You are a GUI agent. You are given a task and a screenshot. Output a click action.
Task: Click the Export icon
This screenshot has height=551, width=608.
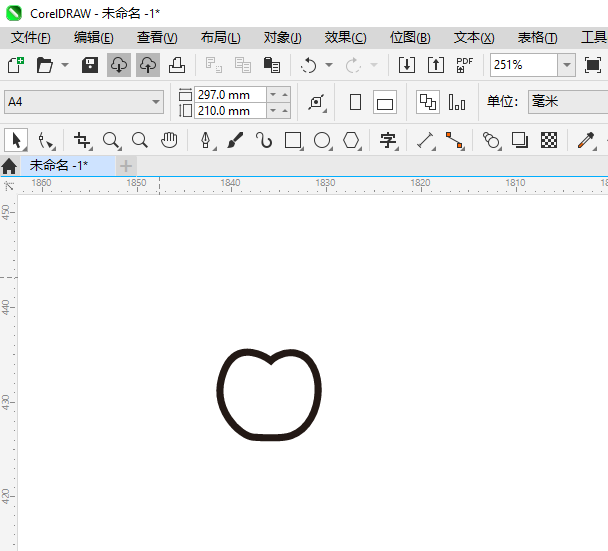[x=436, y=65]
